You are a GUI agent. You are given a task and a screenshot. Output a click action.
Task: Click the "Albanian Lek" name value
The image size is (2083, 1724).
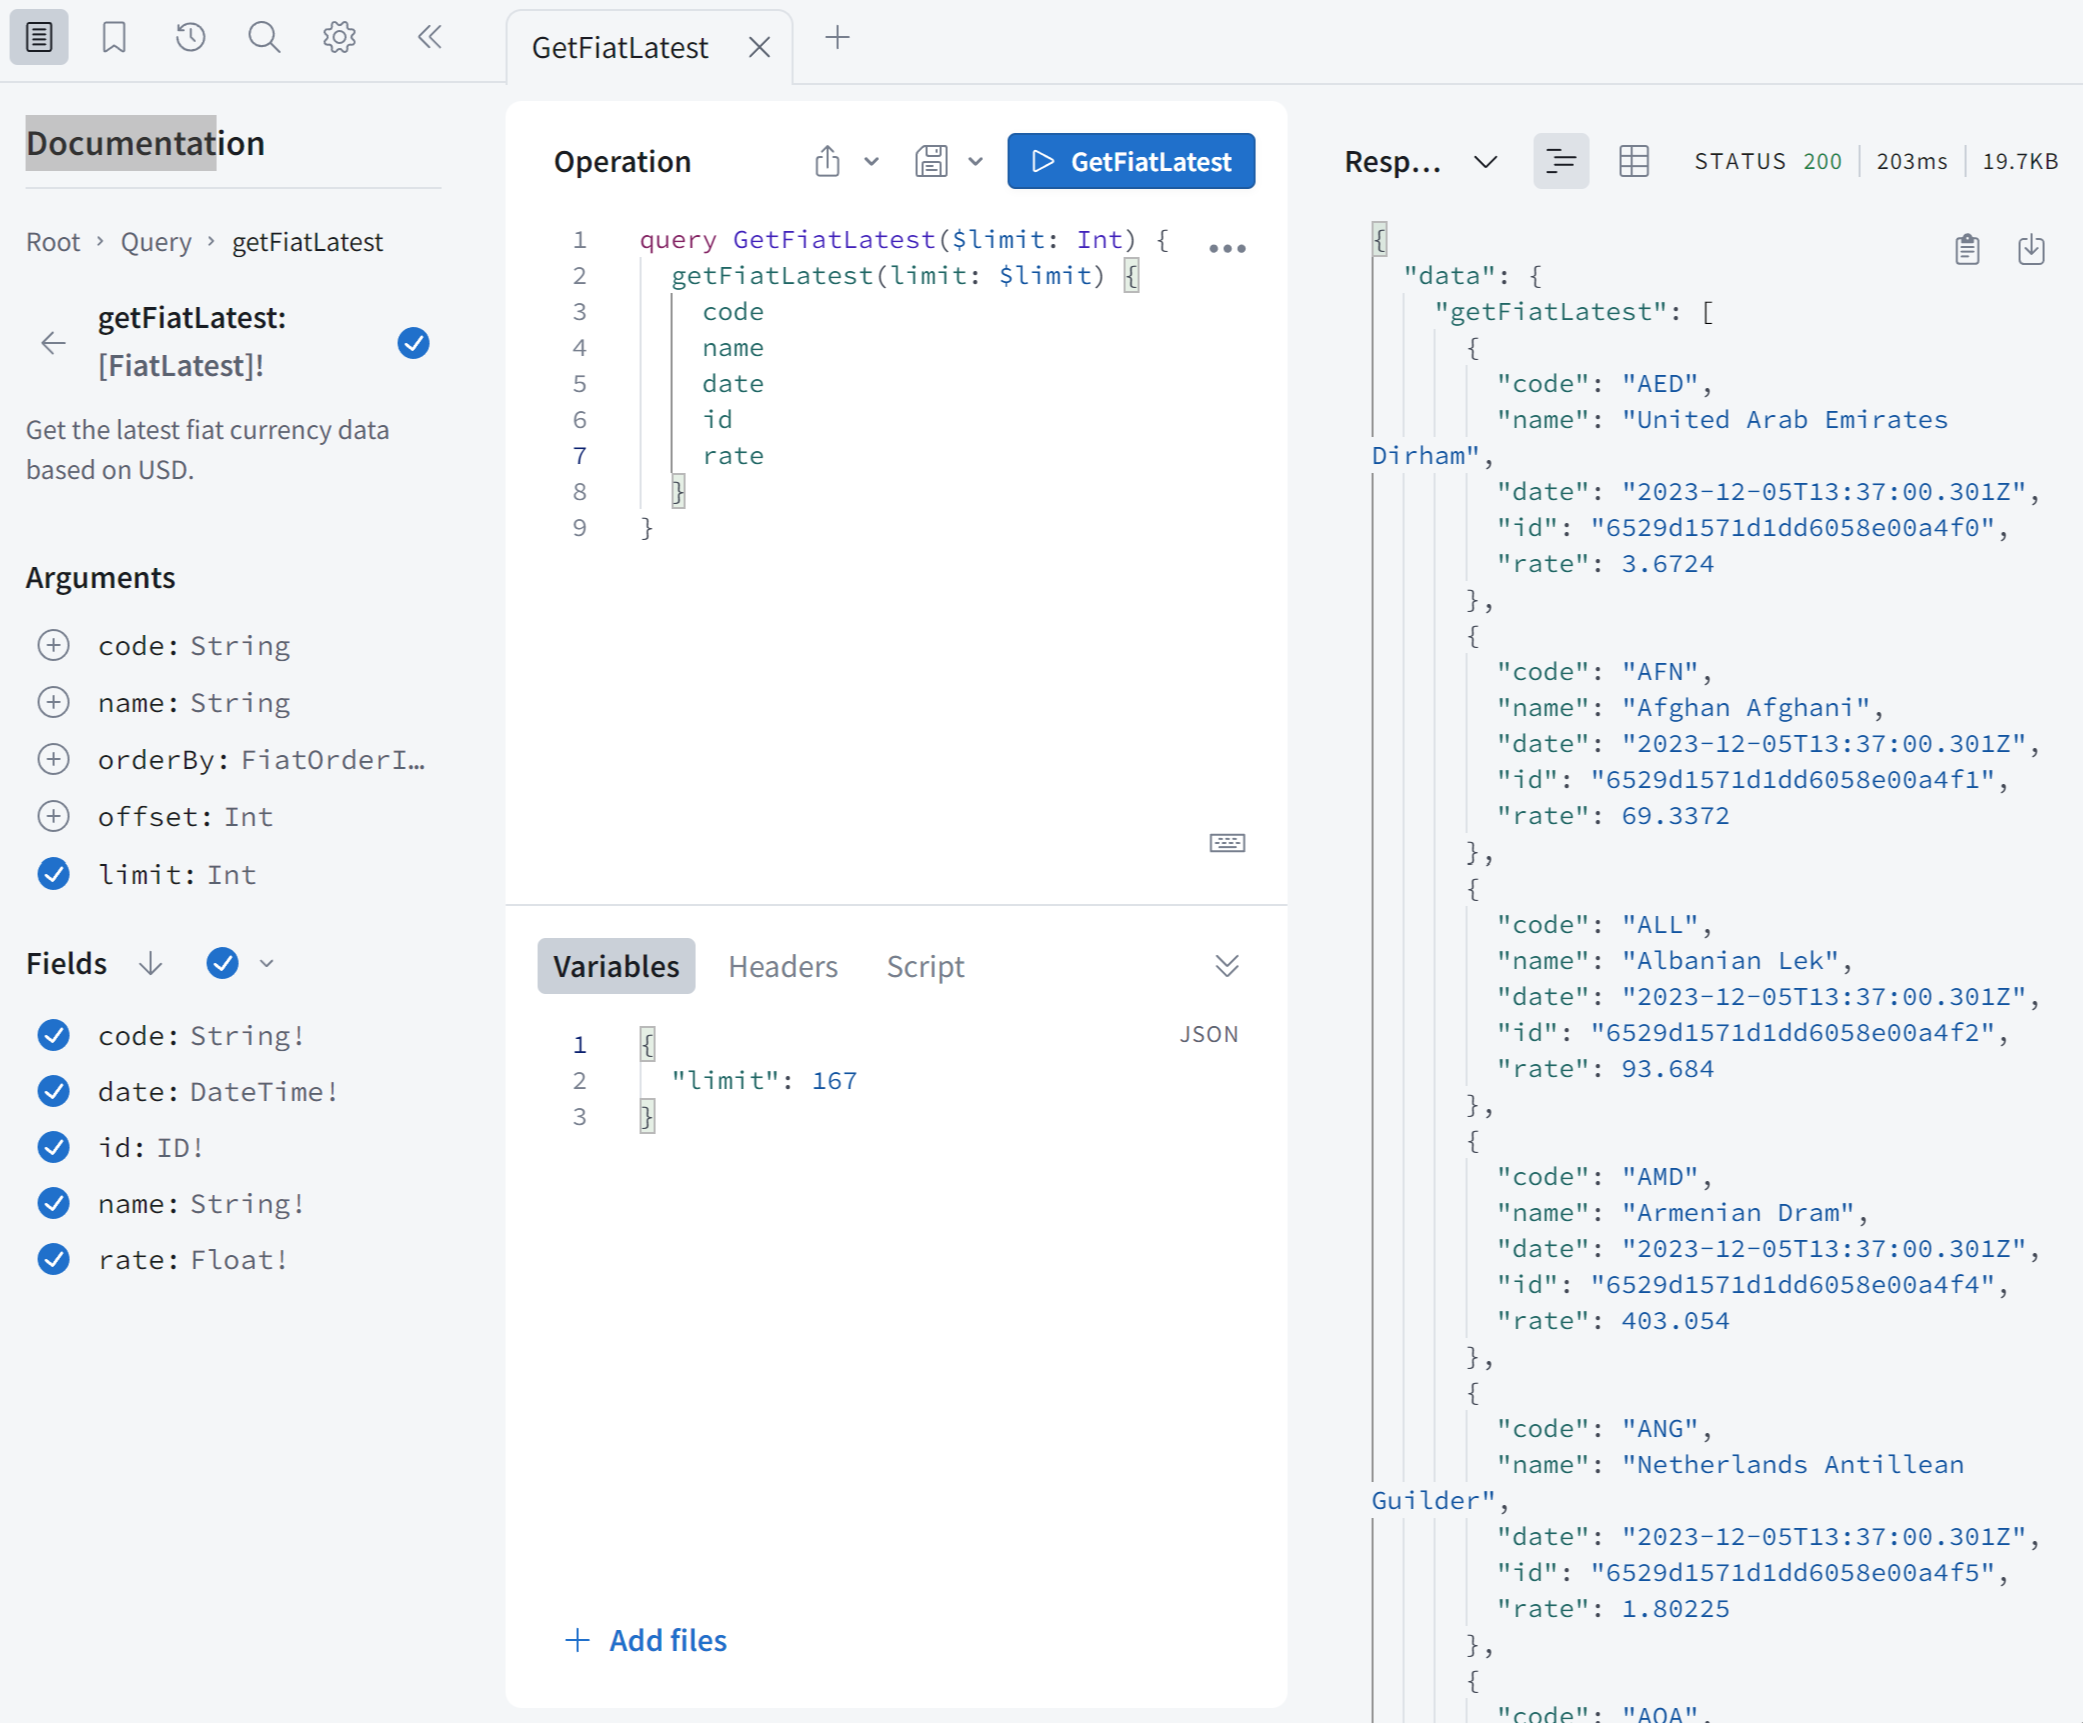(x=1730, y=961)
